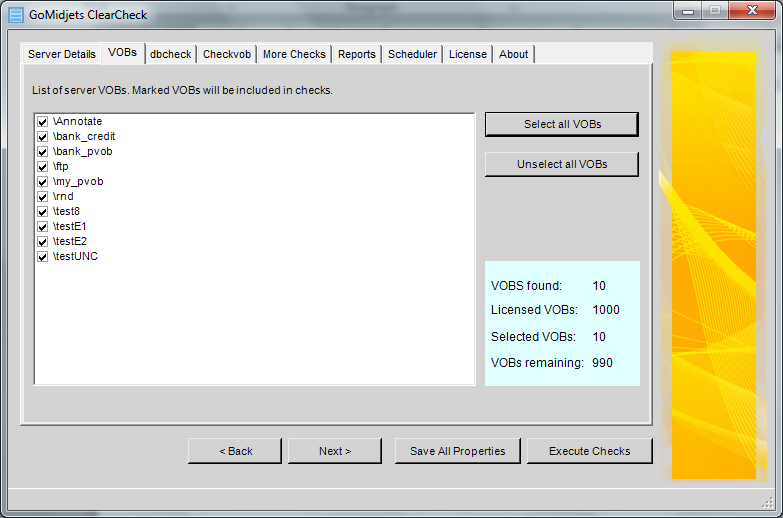783x518 pixels.
Task: Uncheck the \ftp VOB entry
Action: (x=43, y=167)
